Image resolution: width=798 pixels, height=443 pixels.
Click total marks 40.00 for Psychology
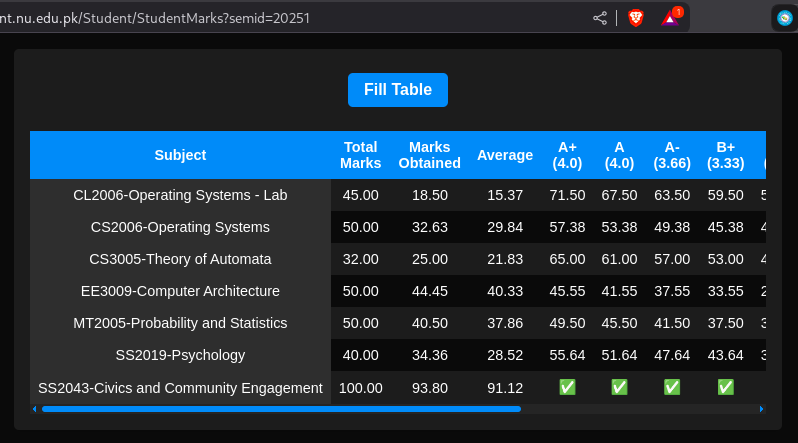point(360,355)
